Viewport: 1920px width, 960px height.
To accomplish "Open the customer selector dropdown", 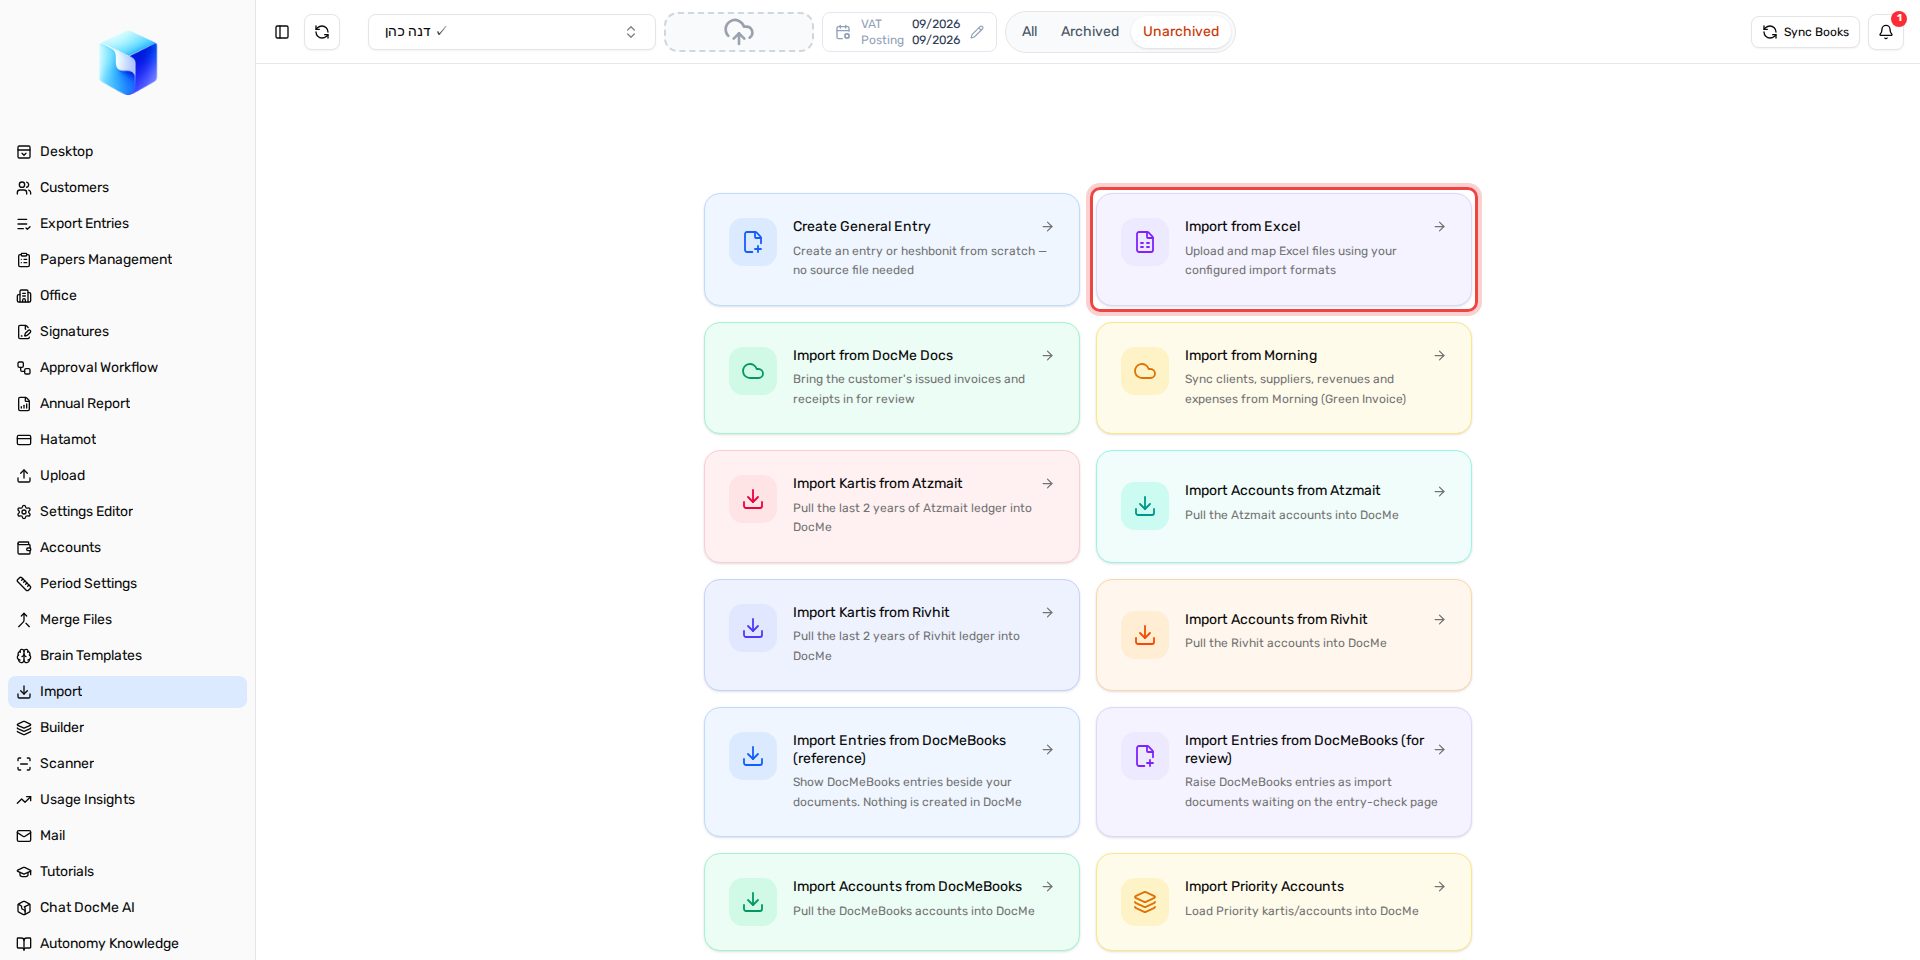I will [511, 32].
